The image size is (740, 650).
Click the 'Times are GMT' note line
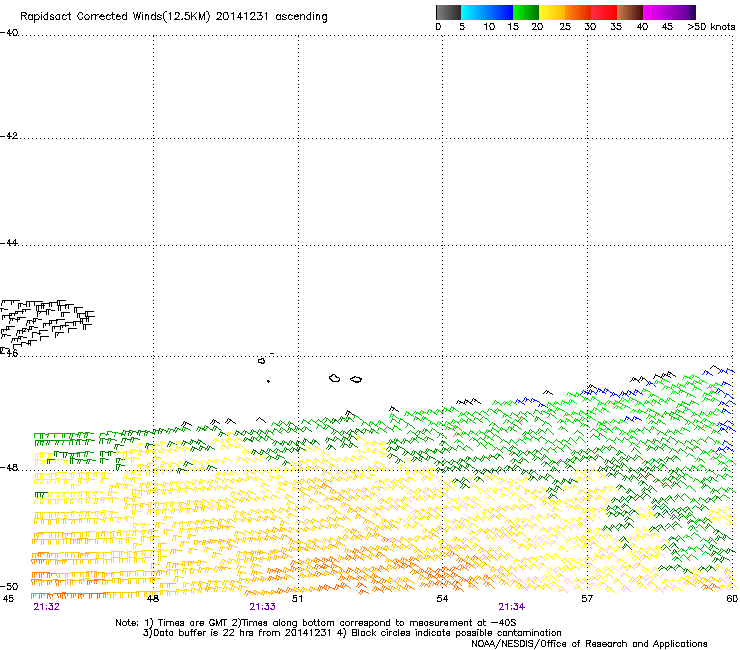pyautogui.click(x=316, y=623)
